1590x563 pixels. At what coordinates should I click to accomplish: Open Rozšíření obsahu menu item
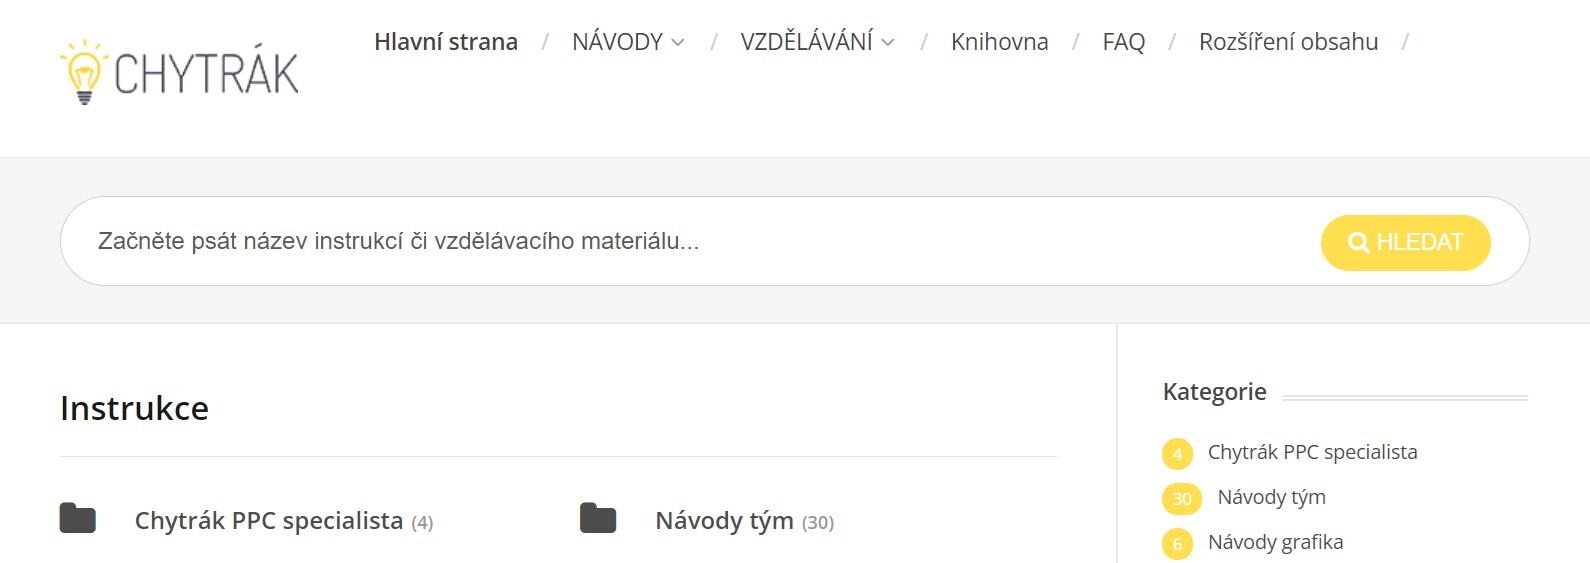[1288, 42]
